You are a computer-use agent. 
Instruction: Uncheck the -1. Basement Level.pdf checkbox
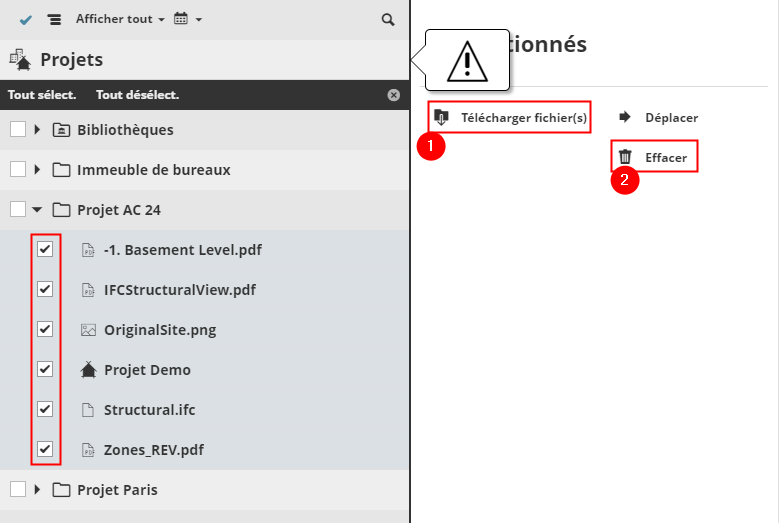[x=45, y=249]
